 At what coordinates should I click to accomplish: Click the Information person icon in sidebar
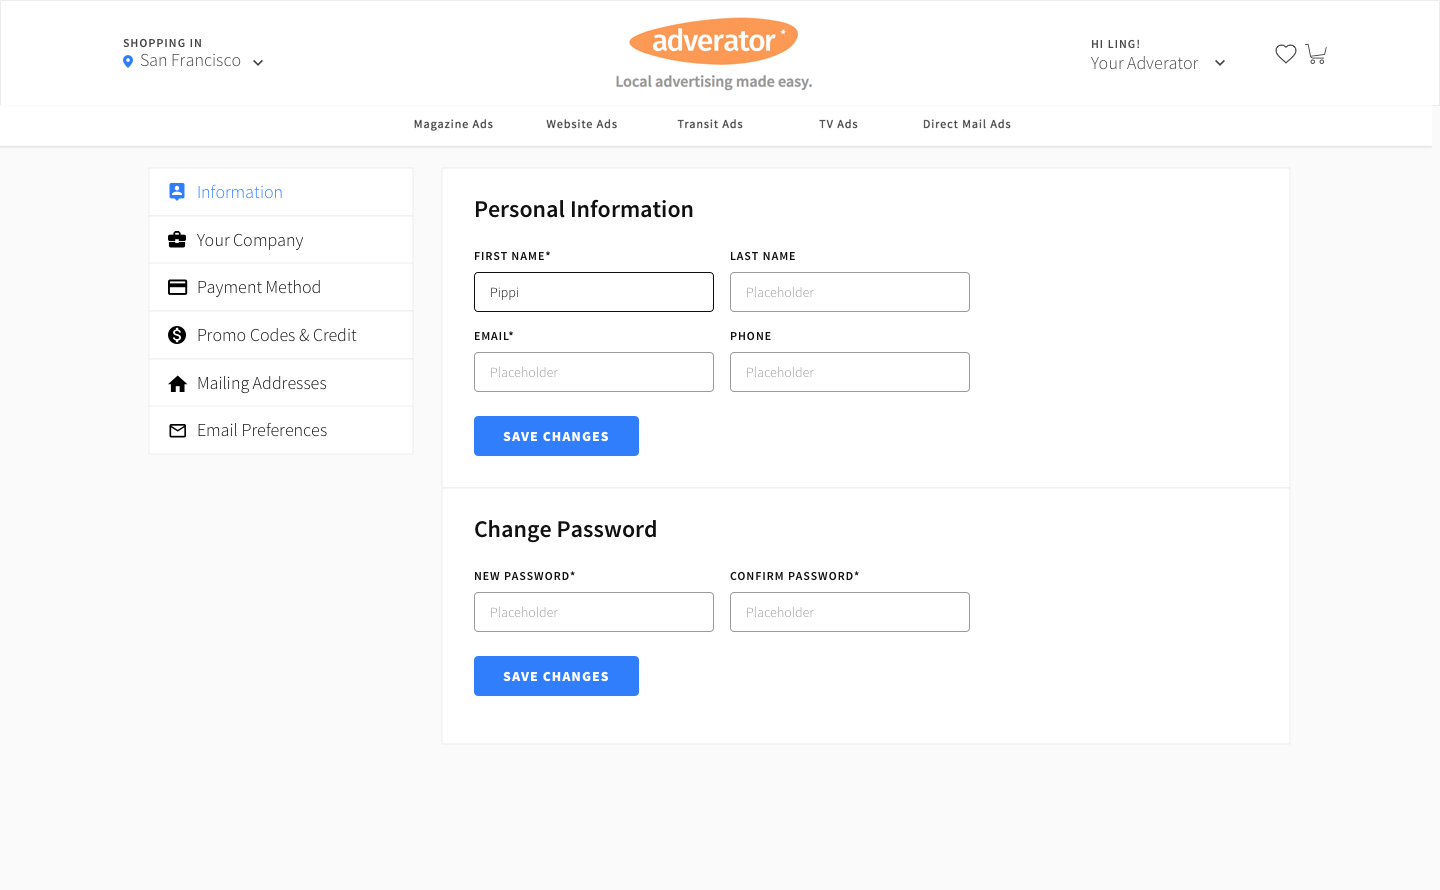pos(177,192)
